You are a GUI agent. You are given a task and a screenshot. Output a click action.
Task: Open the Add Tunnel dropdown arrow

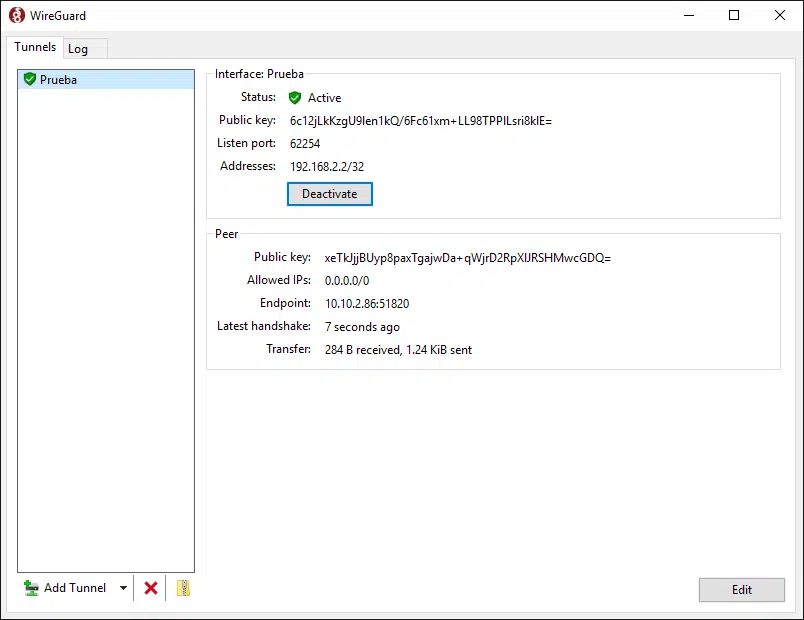(123, 588)
